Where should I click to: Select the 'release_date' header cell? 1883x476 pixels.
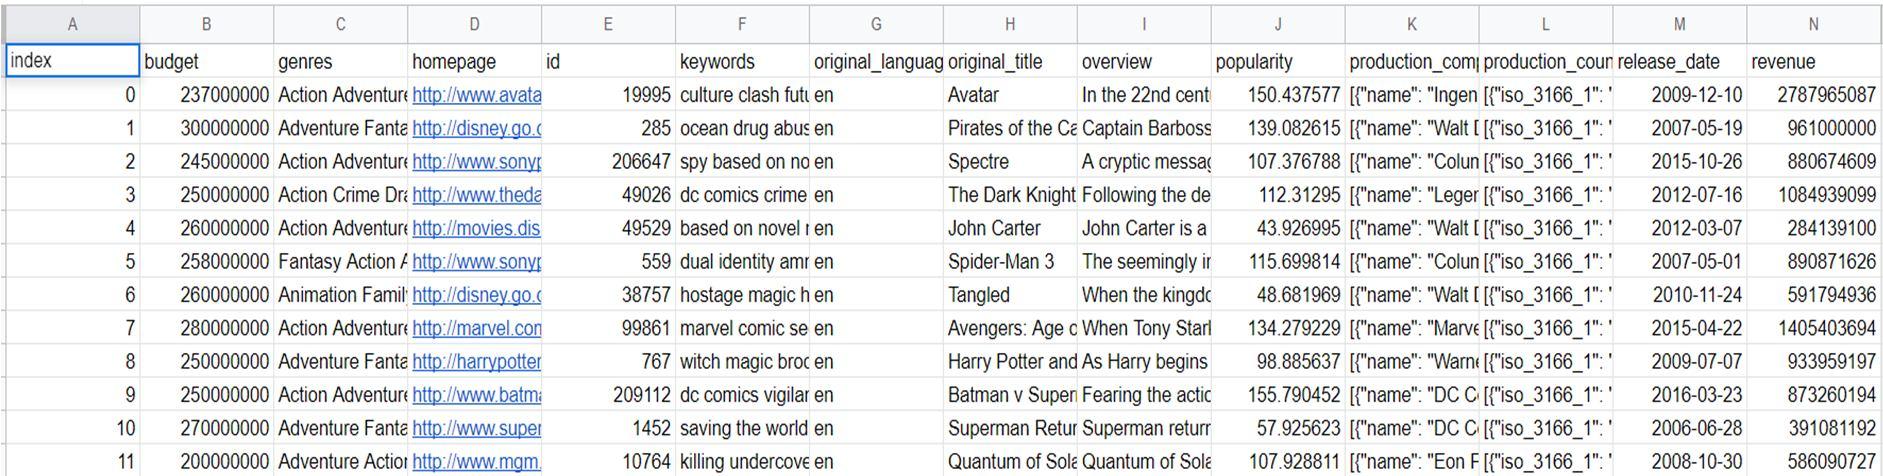click(1680, 61)
